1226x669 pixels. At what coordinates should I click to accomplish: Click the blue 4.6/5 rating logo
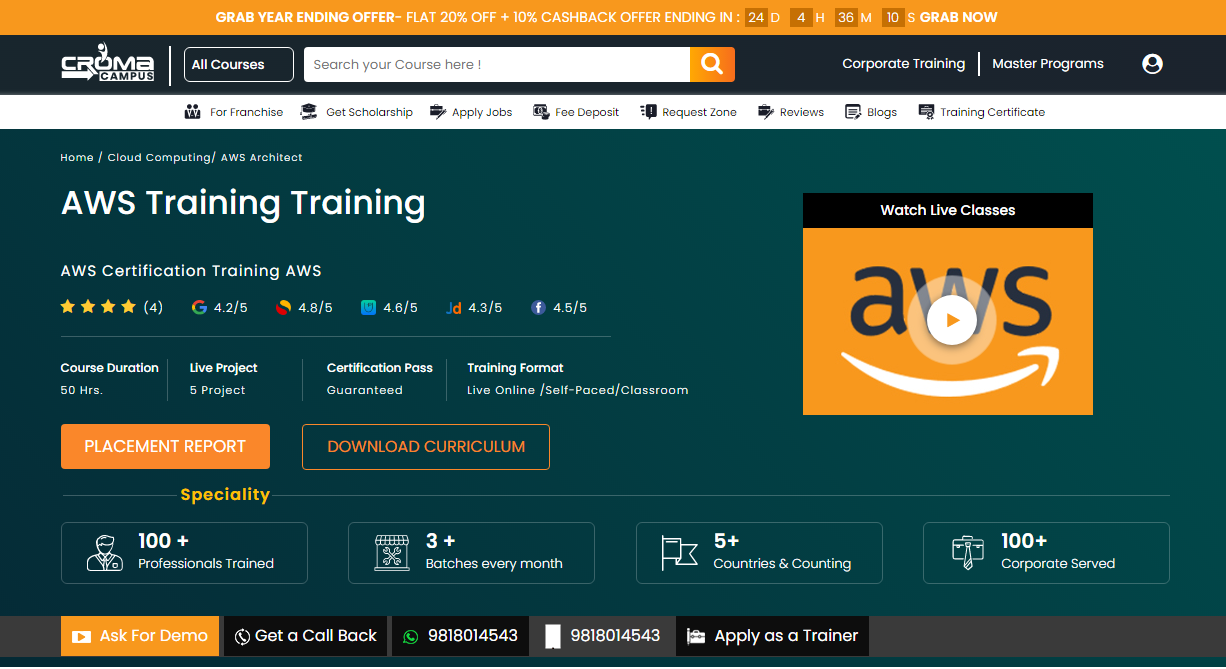pos(368,308)
